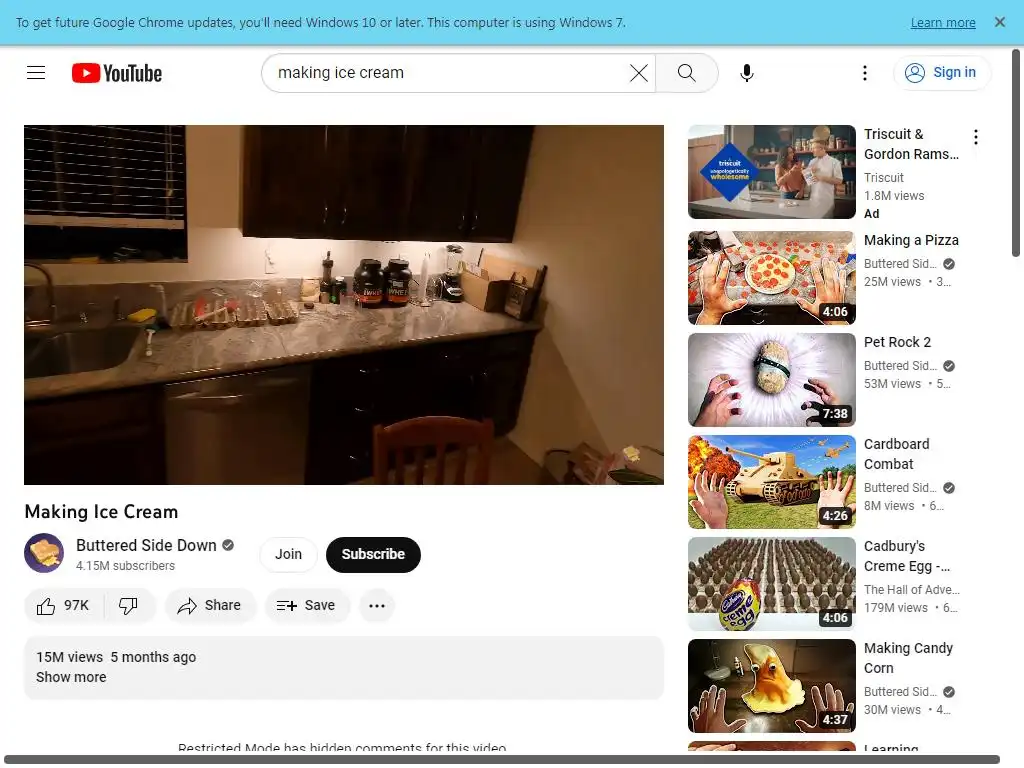
Task: Open YouTube settings three-dot menu
Action: (x=865, y=72)
